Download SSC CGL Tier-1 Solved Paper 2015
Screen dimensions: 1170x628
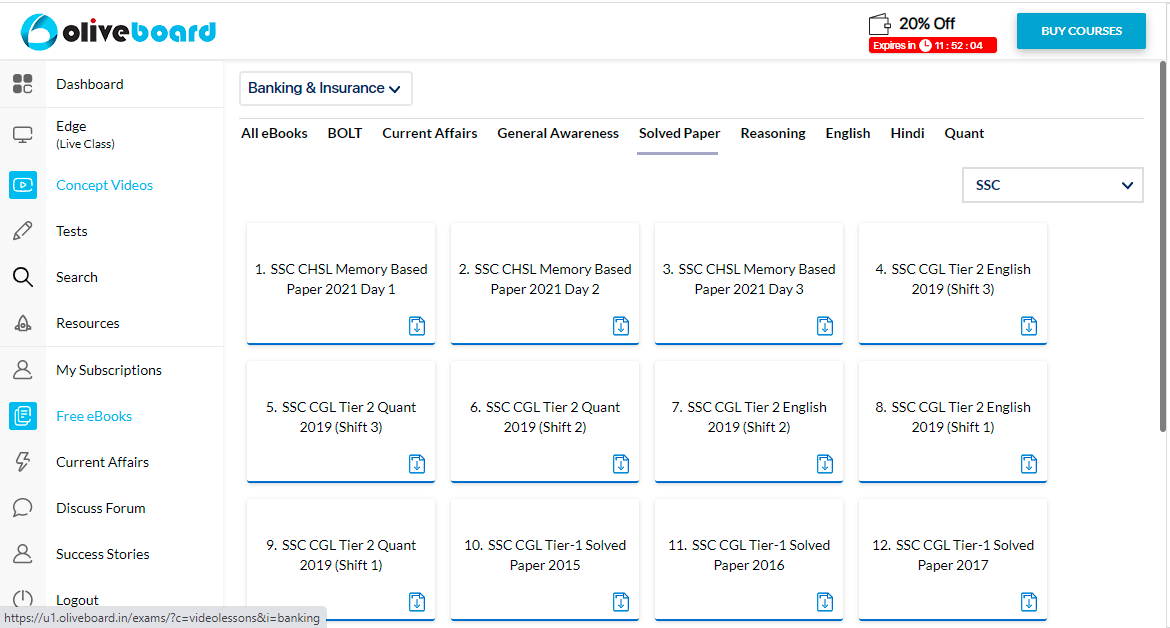(x=621, y=602)
